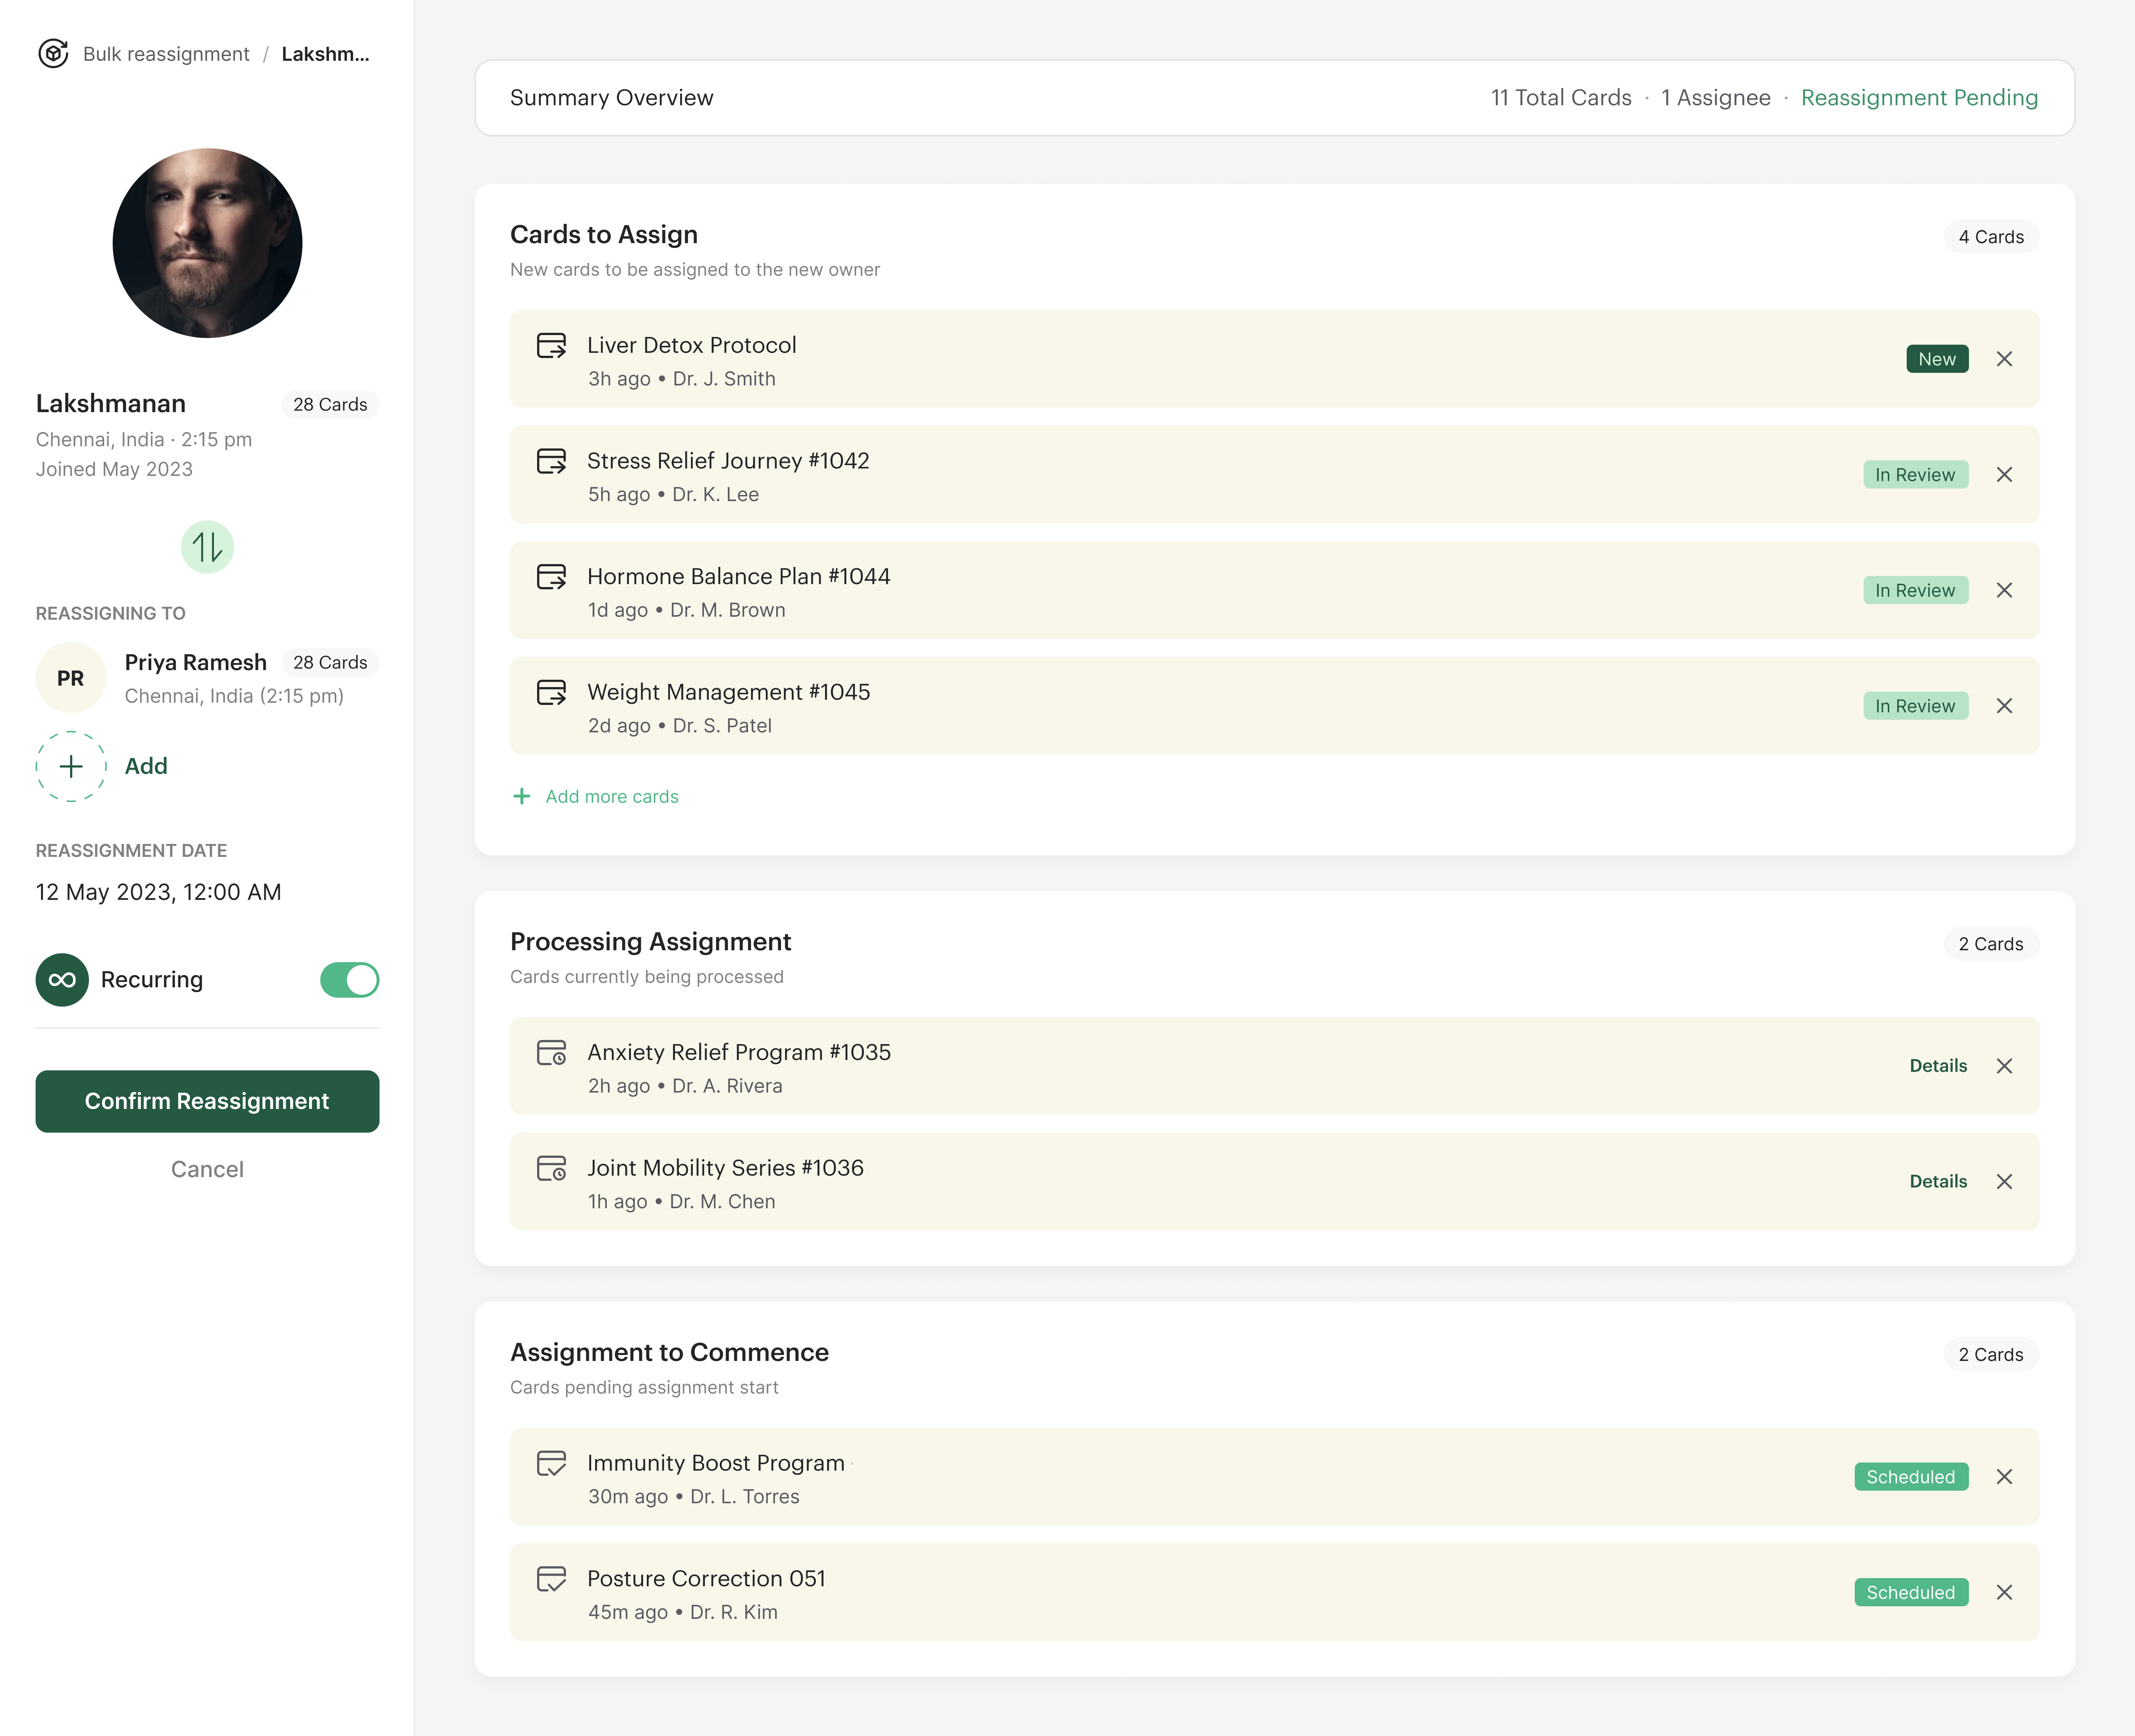Open Bulk reassignment breadcrumb
Image resolution: width=2135 pixels, height=1736 pixels.
tap(166, 54)
